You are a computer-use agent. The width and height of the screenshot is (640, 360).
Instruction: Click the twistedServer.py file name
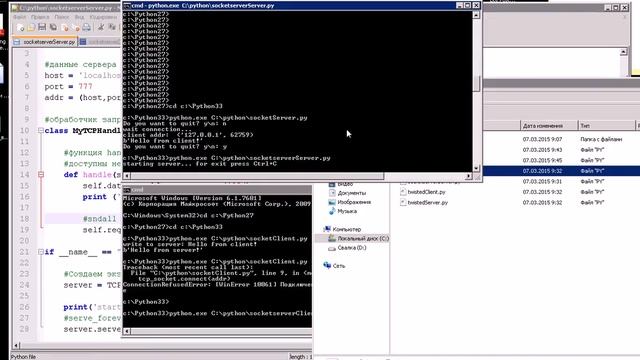point(427,202)
